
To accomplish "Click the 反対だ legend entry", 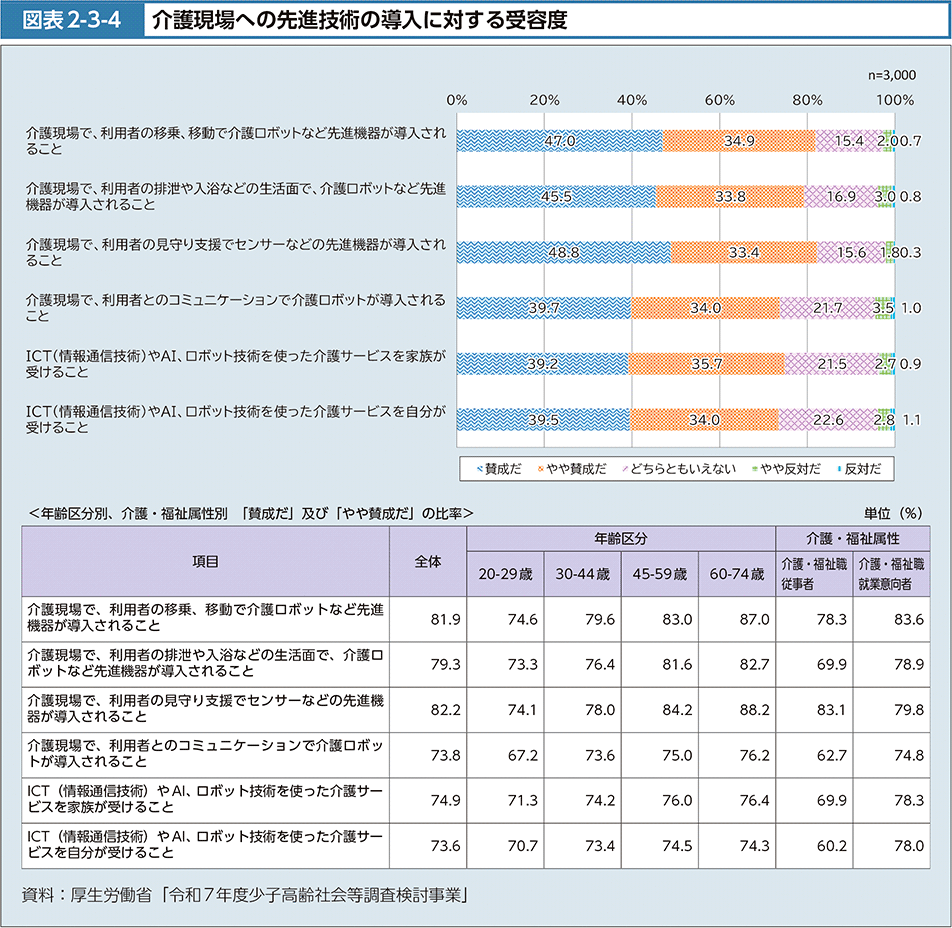I will (859, 469).
